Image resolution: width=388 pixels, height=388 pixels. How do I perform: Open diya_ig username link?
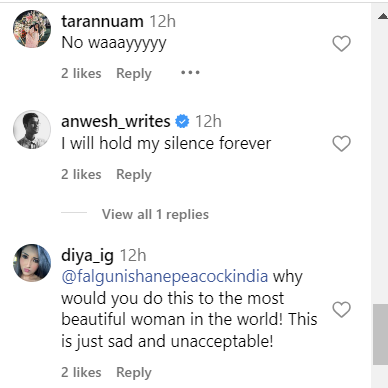[x=87, y=256]
